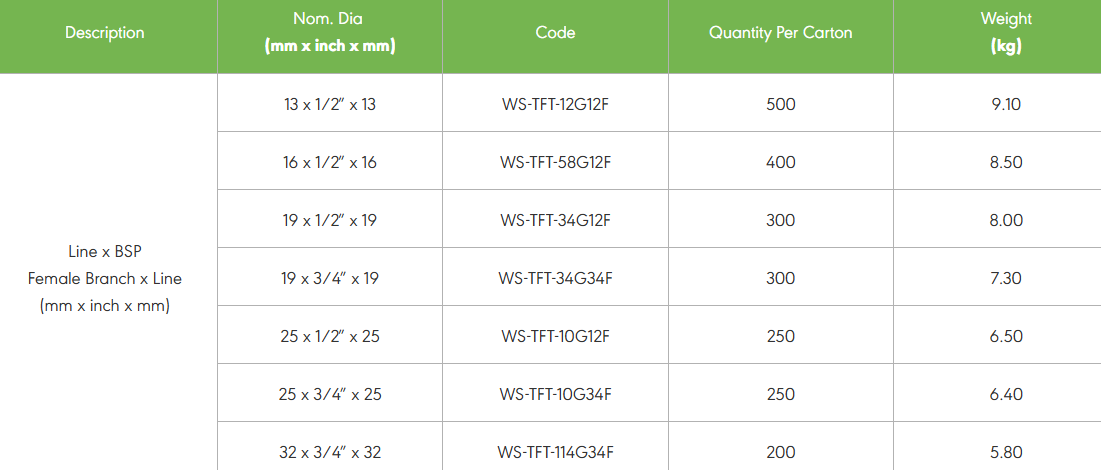Click the Quantity Per Carton header
Viewport: 1101px width, 470px height.
781,33
